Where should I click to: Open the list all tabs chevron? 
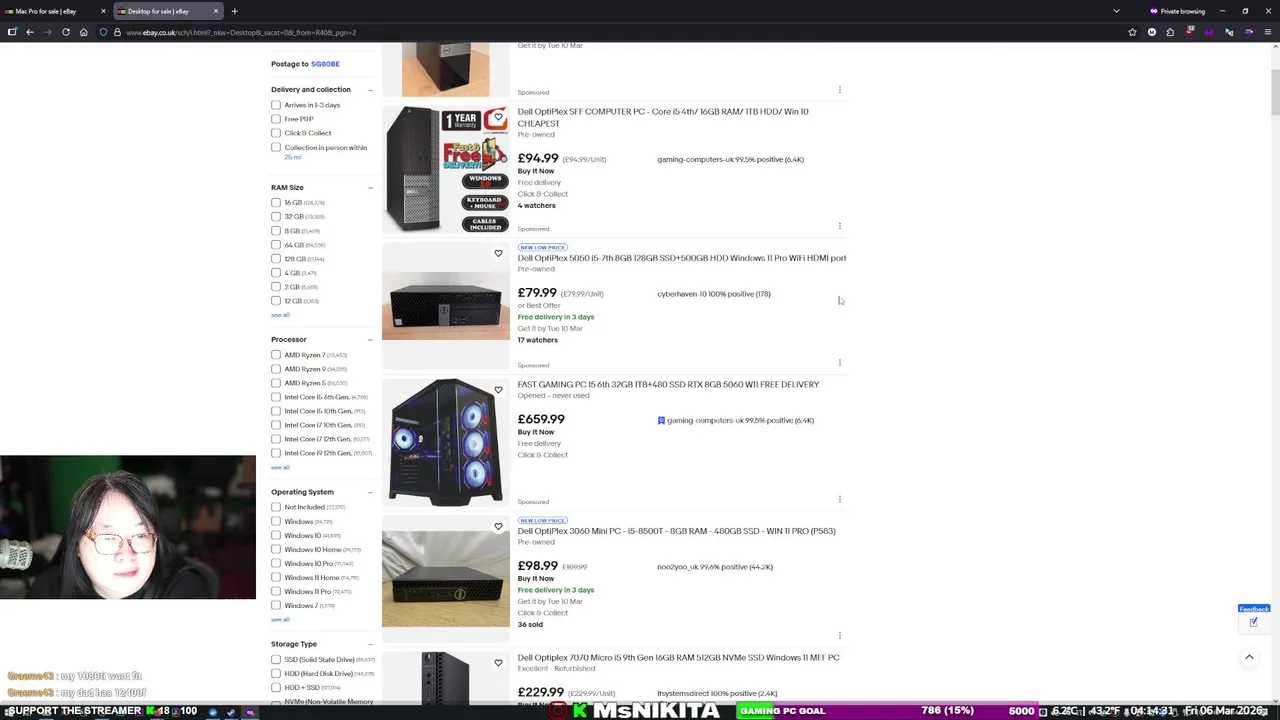1116,11
